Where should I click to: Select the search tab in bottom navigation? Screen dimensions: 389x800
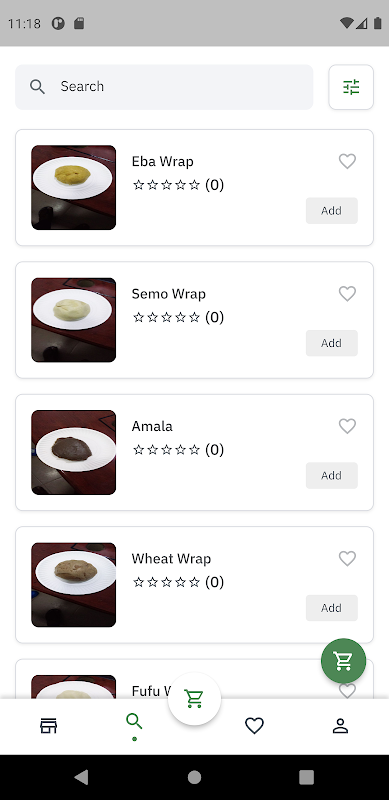134,722
